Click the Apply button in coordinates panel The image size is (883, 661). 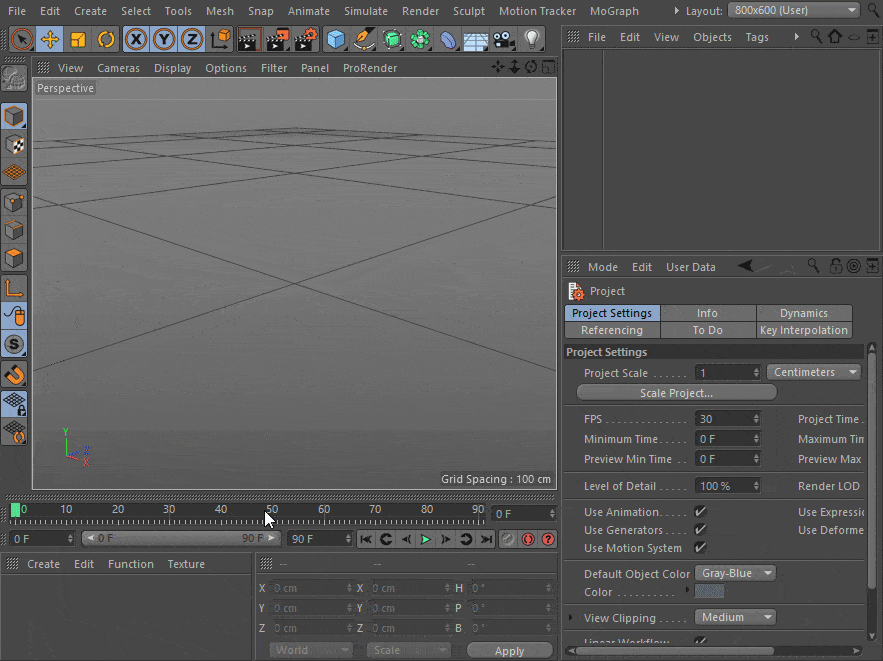click(x=509, y=650)
